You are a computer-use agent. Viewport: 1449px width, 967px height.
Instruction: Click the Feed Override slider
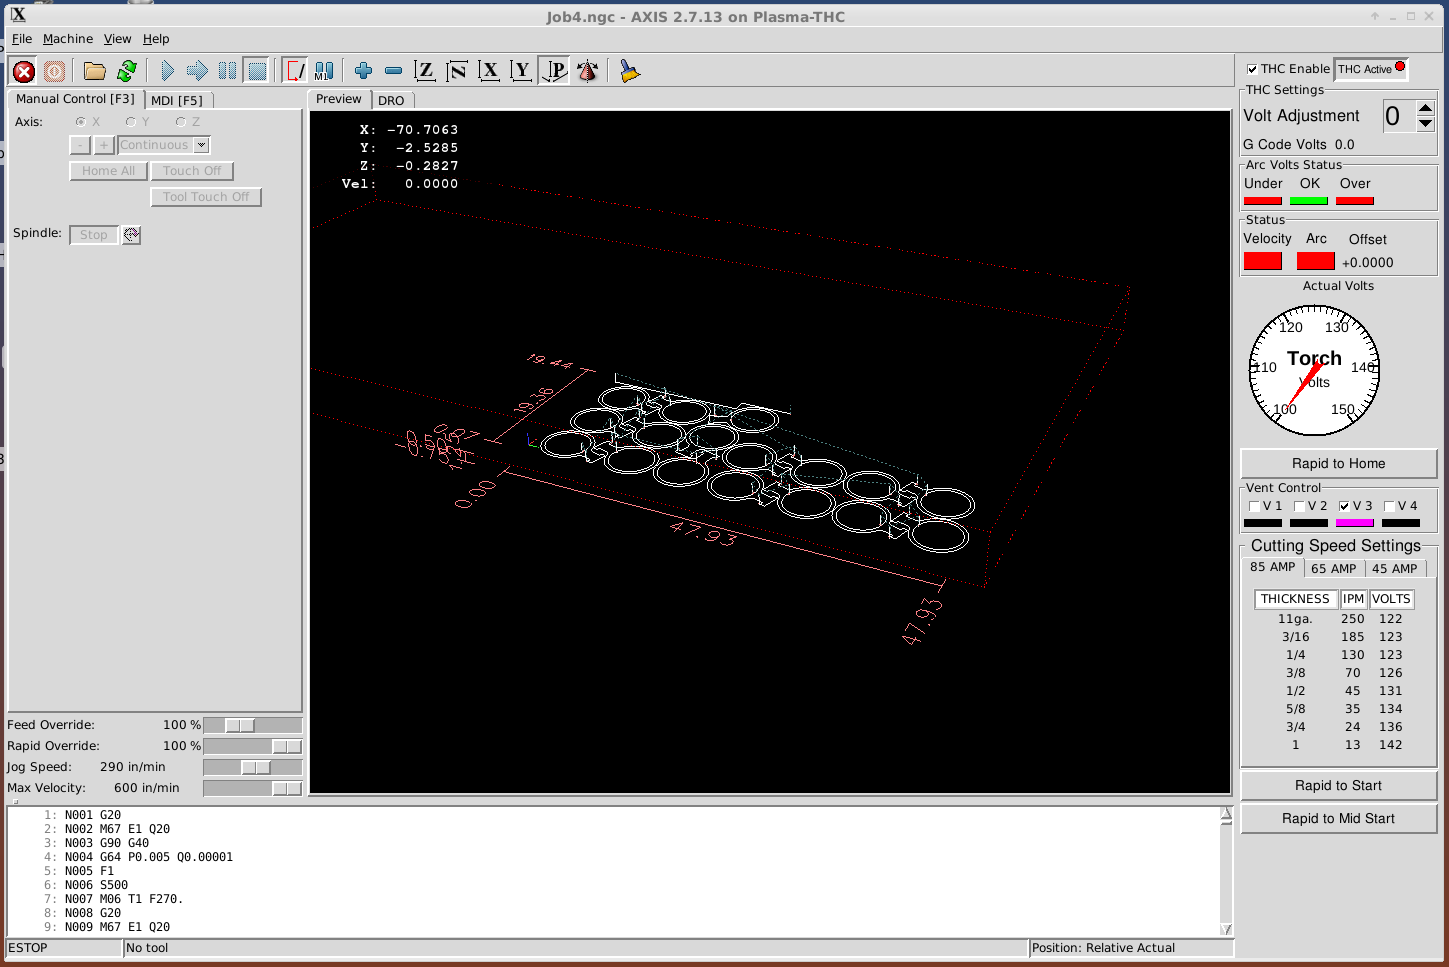coord(252,725)
